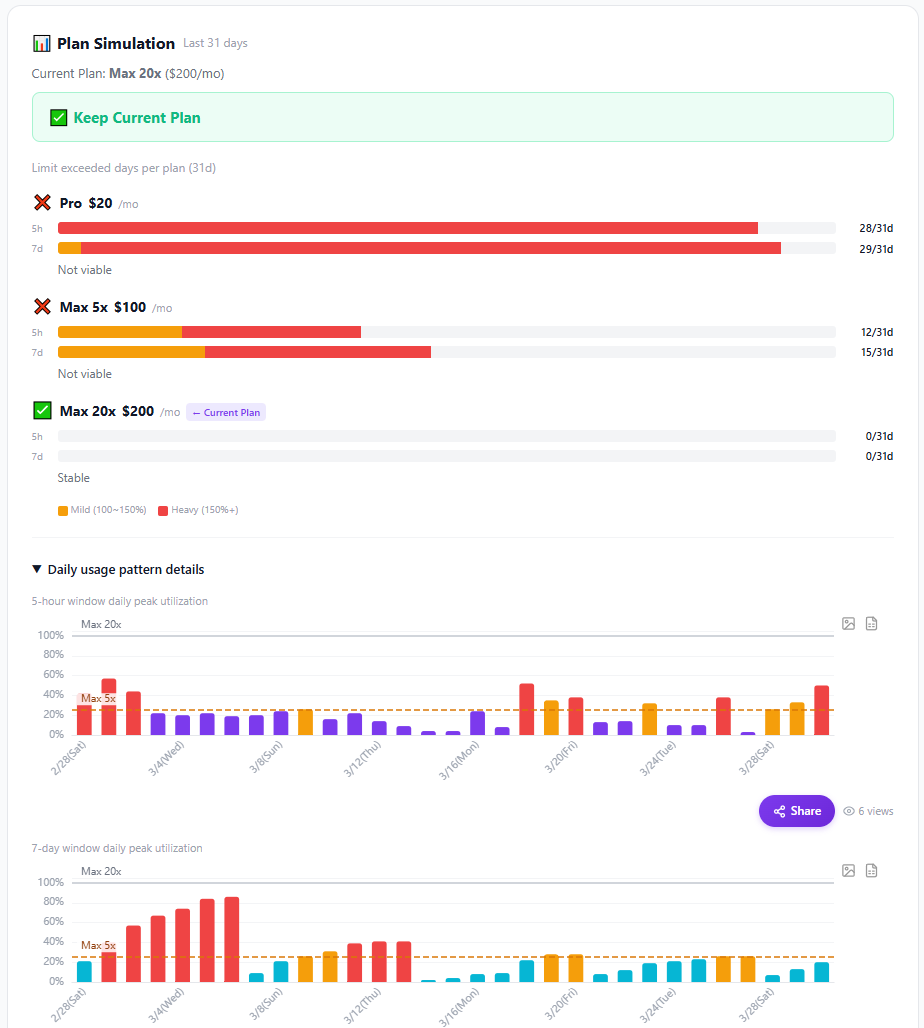Click the Max 5x 7d orange mild segment
Screen dimensions: 924x1028
pos(131,352)
